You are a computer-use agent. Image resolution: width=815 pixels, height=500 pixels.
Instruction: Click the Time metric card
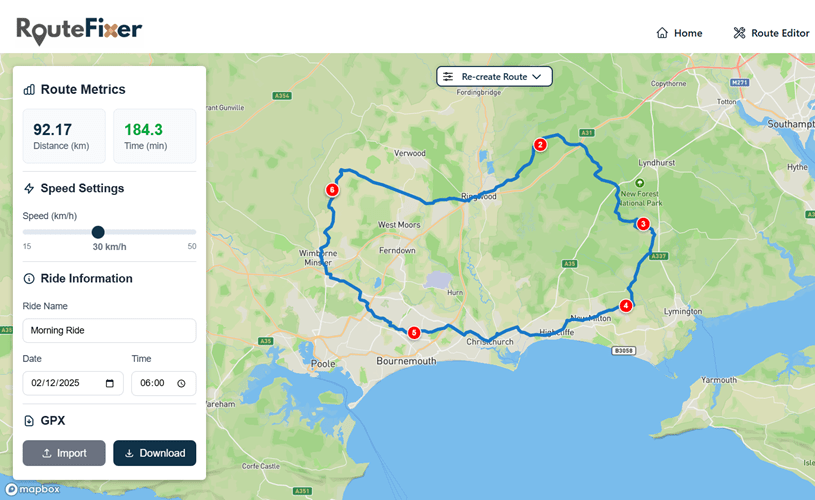154,136
